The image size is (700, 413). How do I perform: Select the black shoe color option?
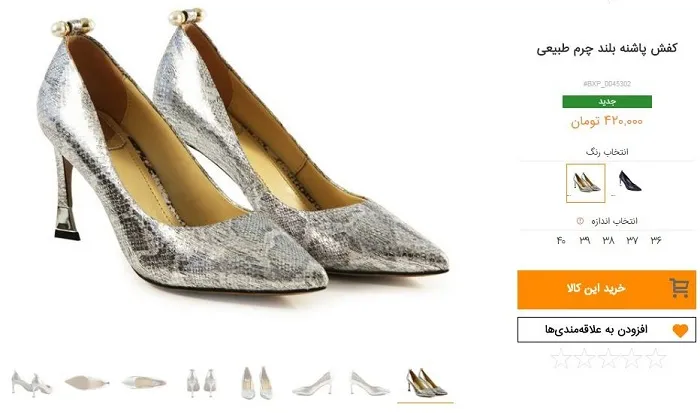click(x=630, y=181)
